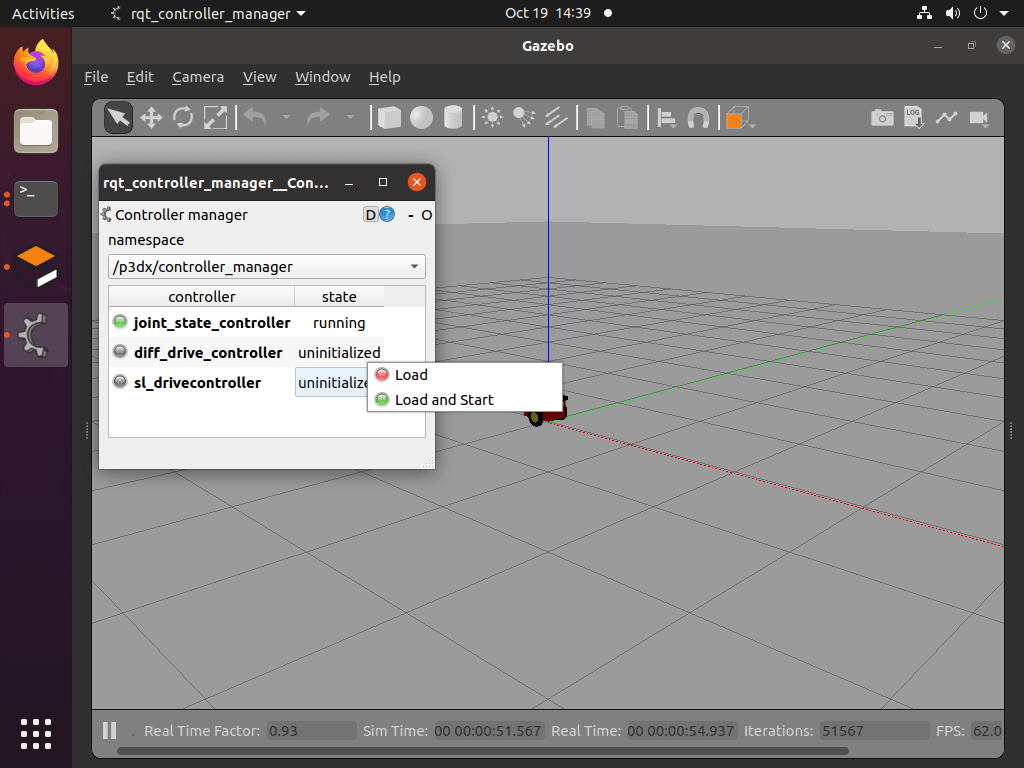Open the namespace combo box
This screenshot has width=1024, height=768.
coord(266,267)
